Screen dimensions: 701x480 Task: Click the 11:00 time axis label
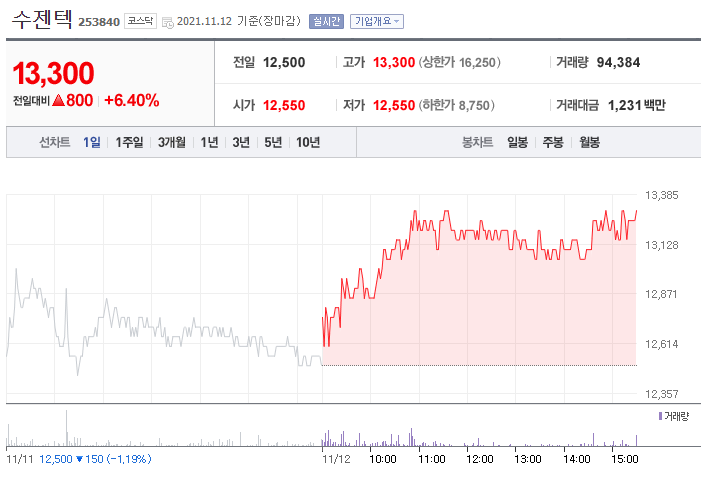[x=431, y=459]
